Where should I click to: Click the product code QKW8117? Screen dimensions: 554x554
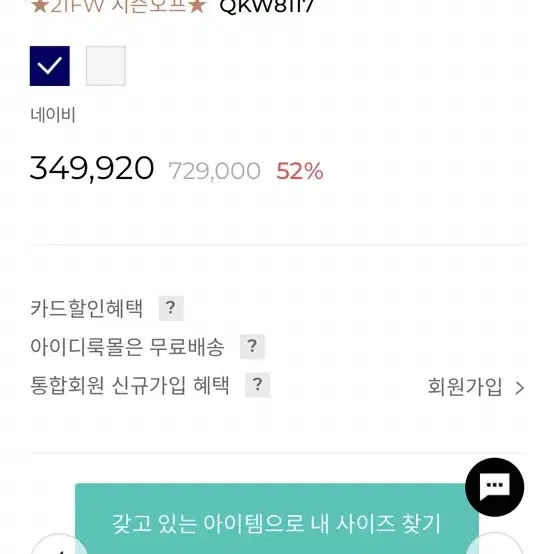(x=266, y=6)
